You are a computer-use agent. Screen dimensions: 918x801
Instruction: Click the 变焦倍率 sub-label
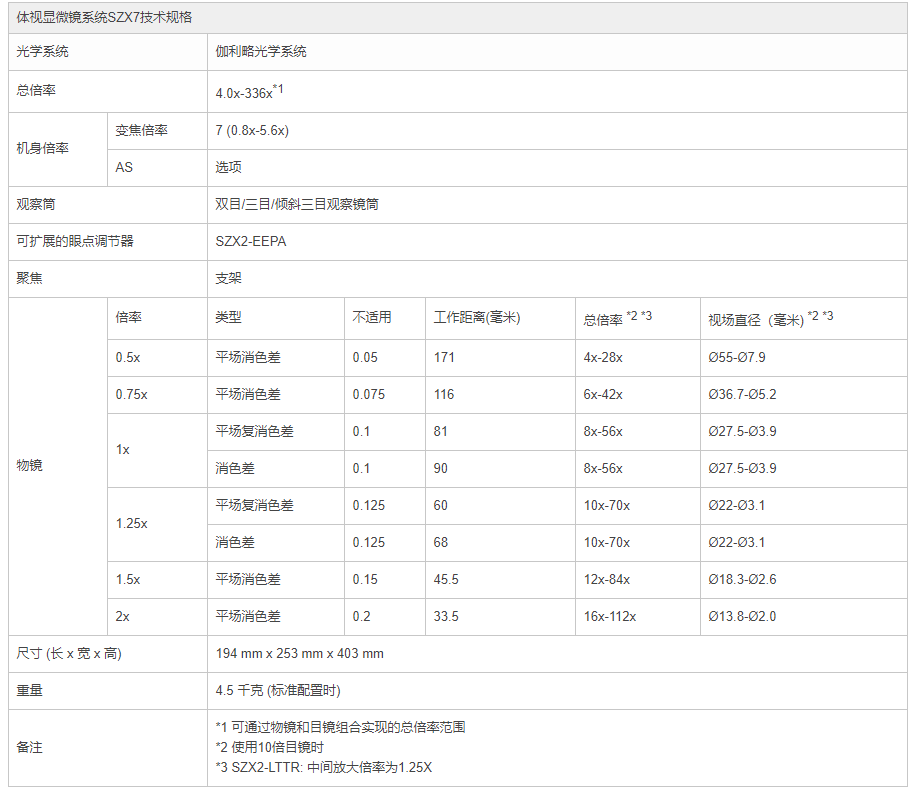[141, 131]
